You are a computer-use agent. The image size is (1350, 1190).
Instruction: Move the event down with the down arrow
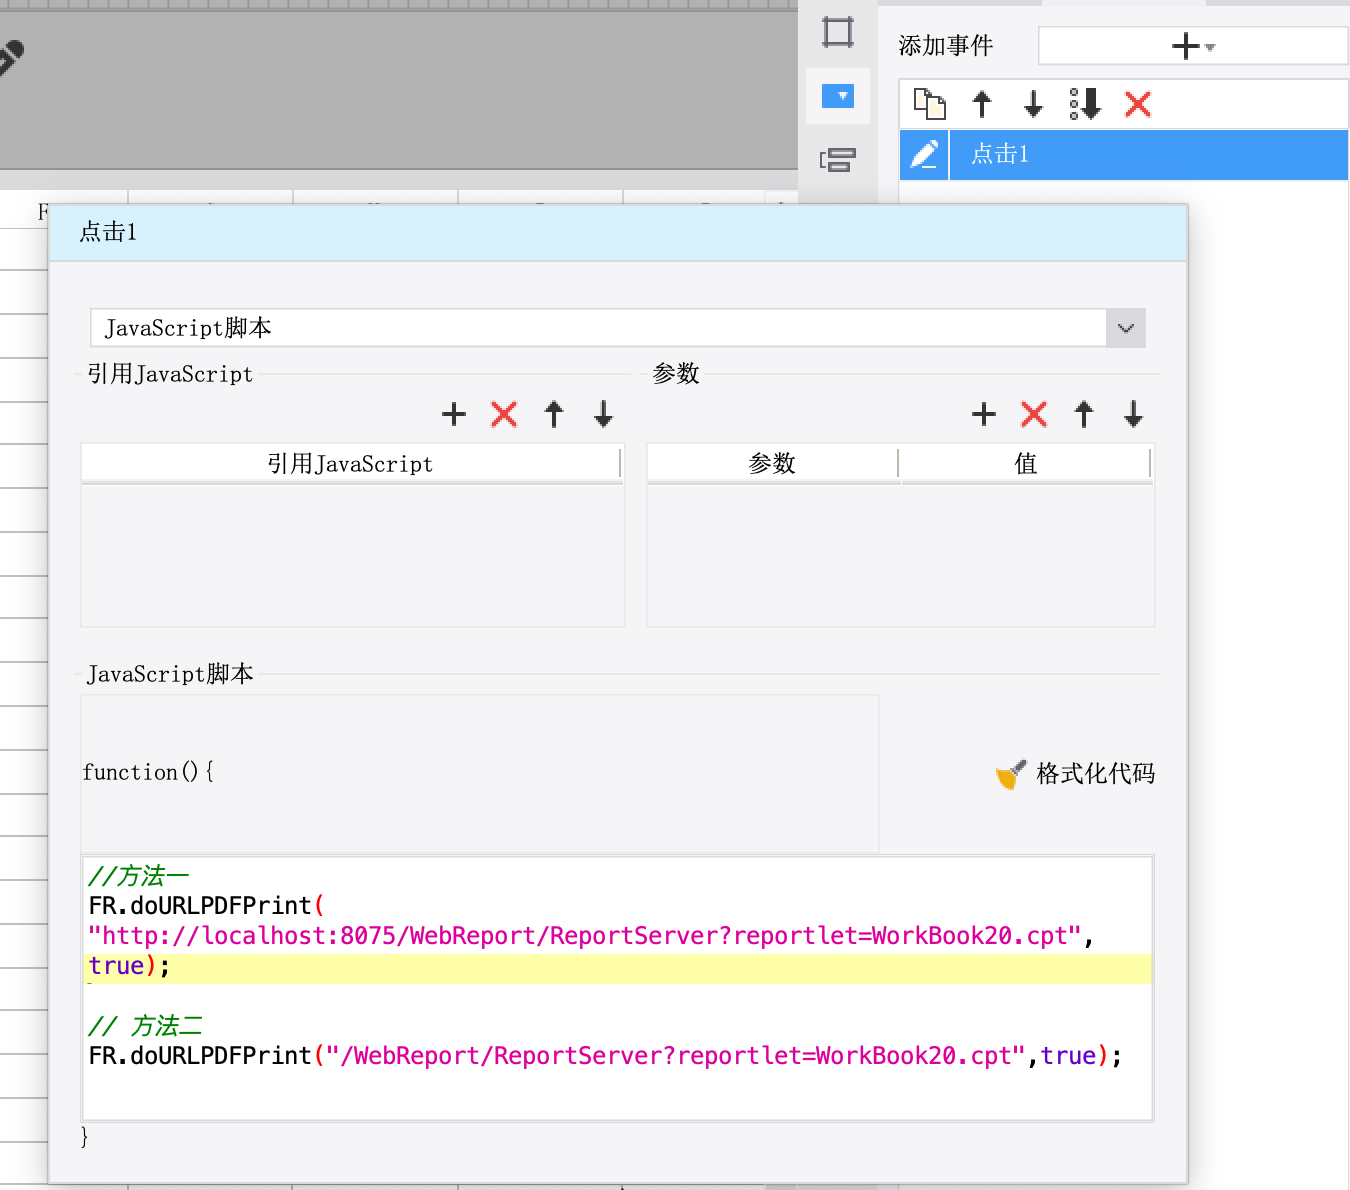coord(1033,104)
